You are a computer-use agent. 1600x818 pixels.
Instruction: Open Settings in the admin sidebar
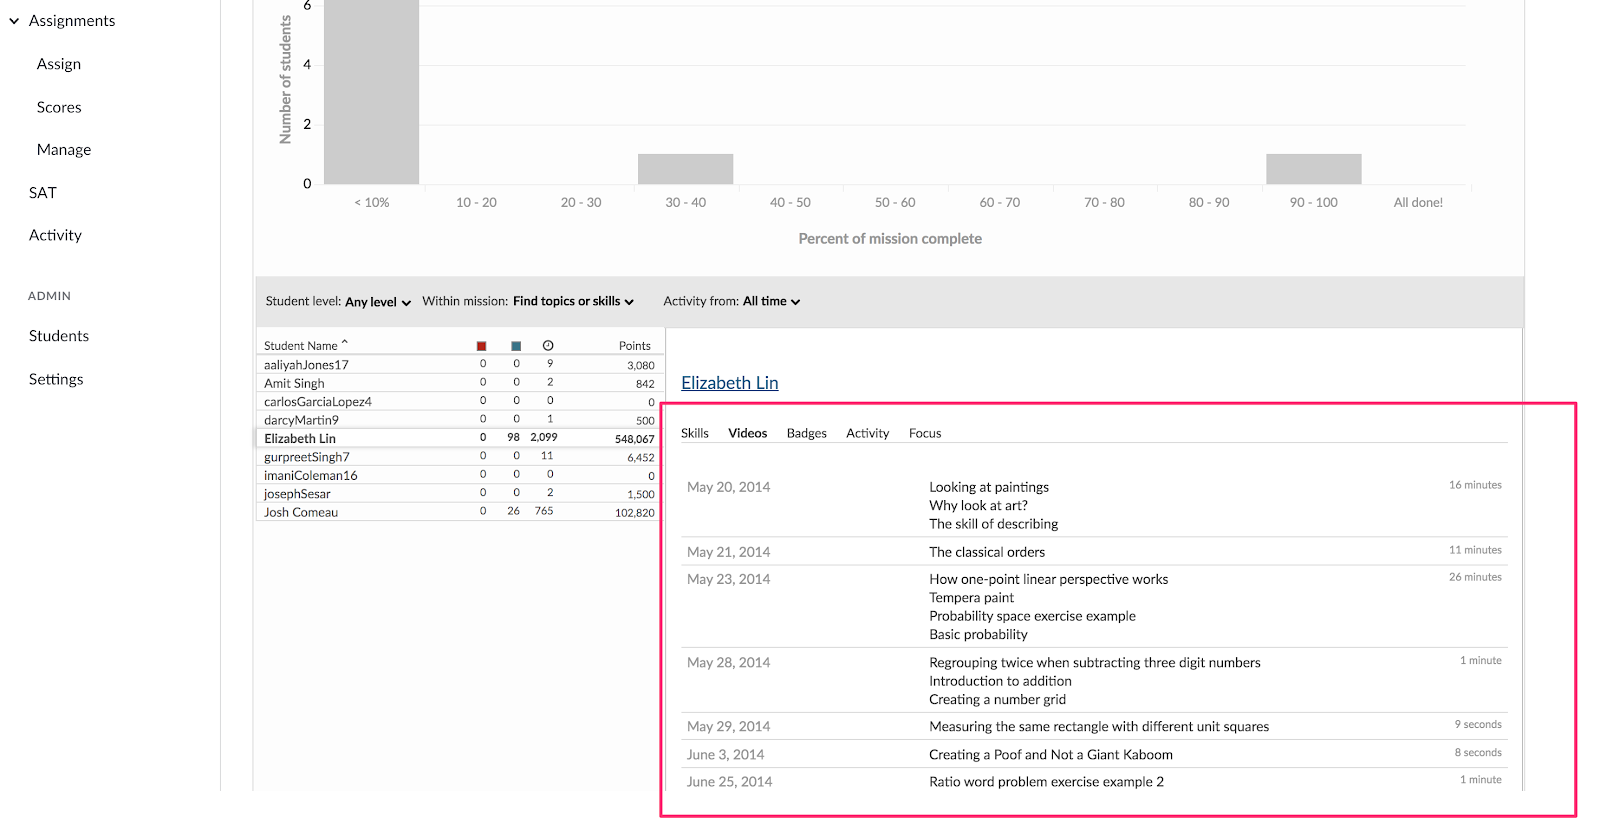click(56, 379)
